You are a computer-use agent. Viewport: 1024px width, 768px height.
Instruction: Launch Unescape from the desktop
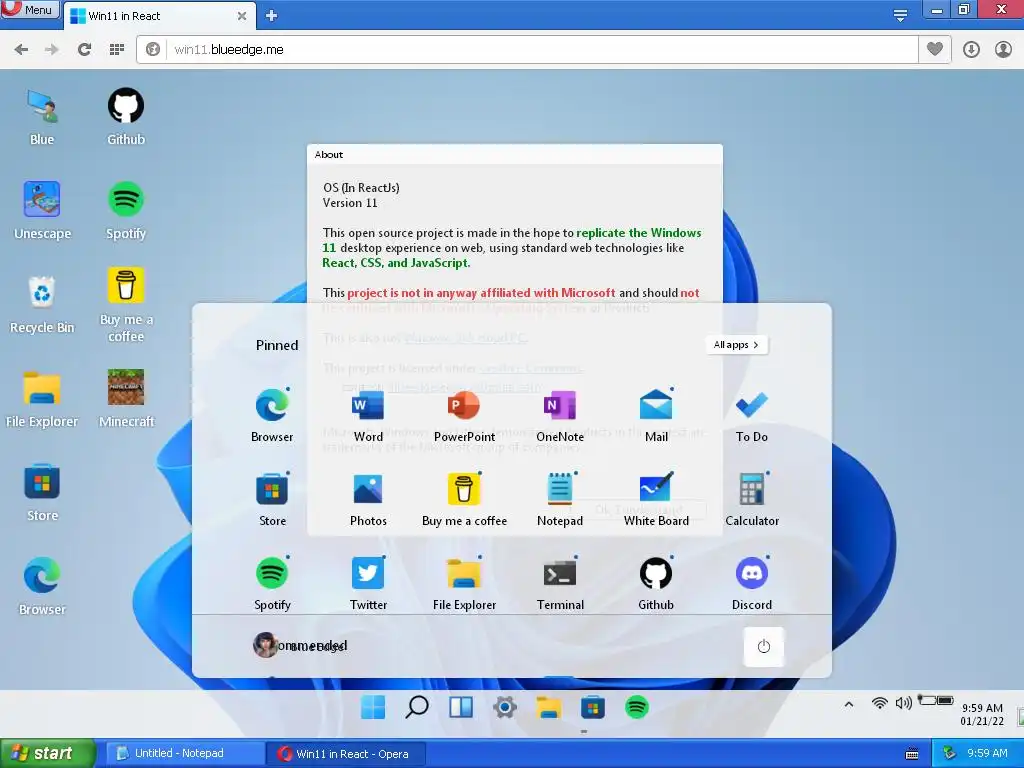tap(42, 211)
